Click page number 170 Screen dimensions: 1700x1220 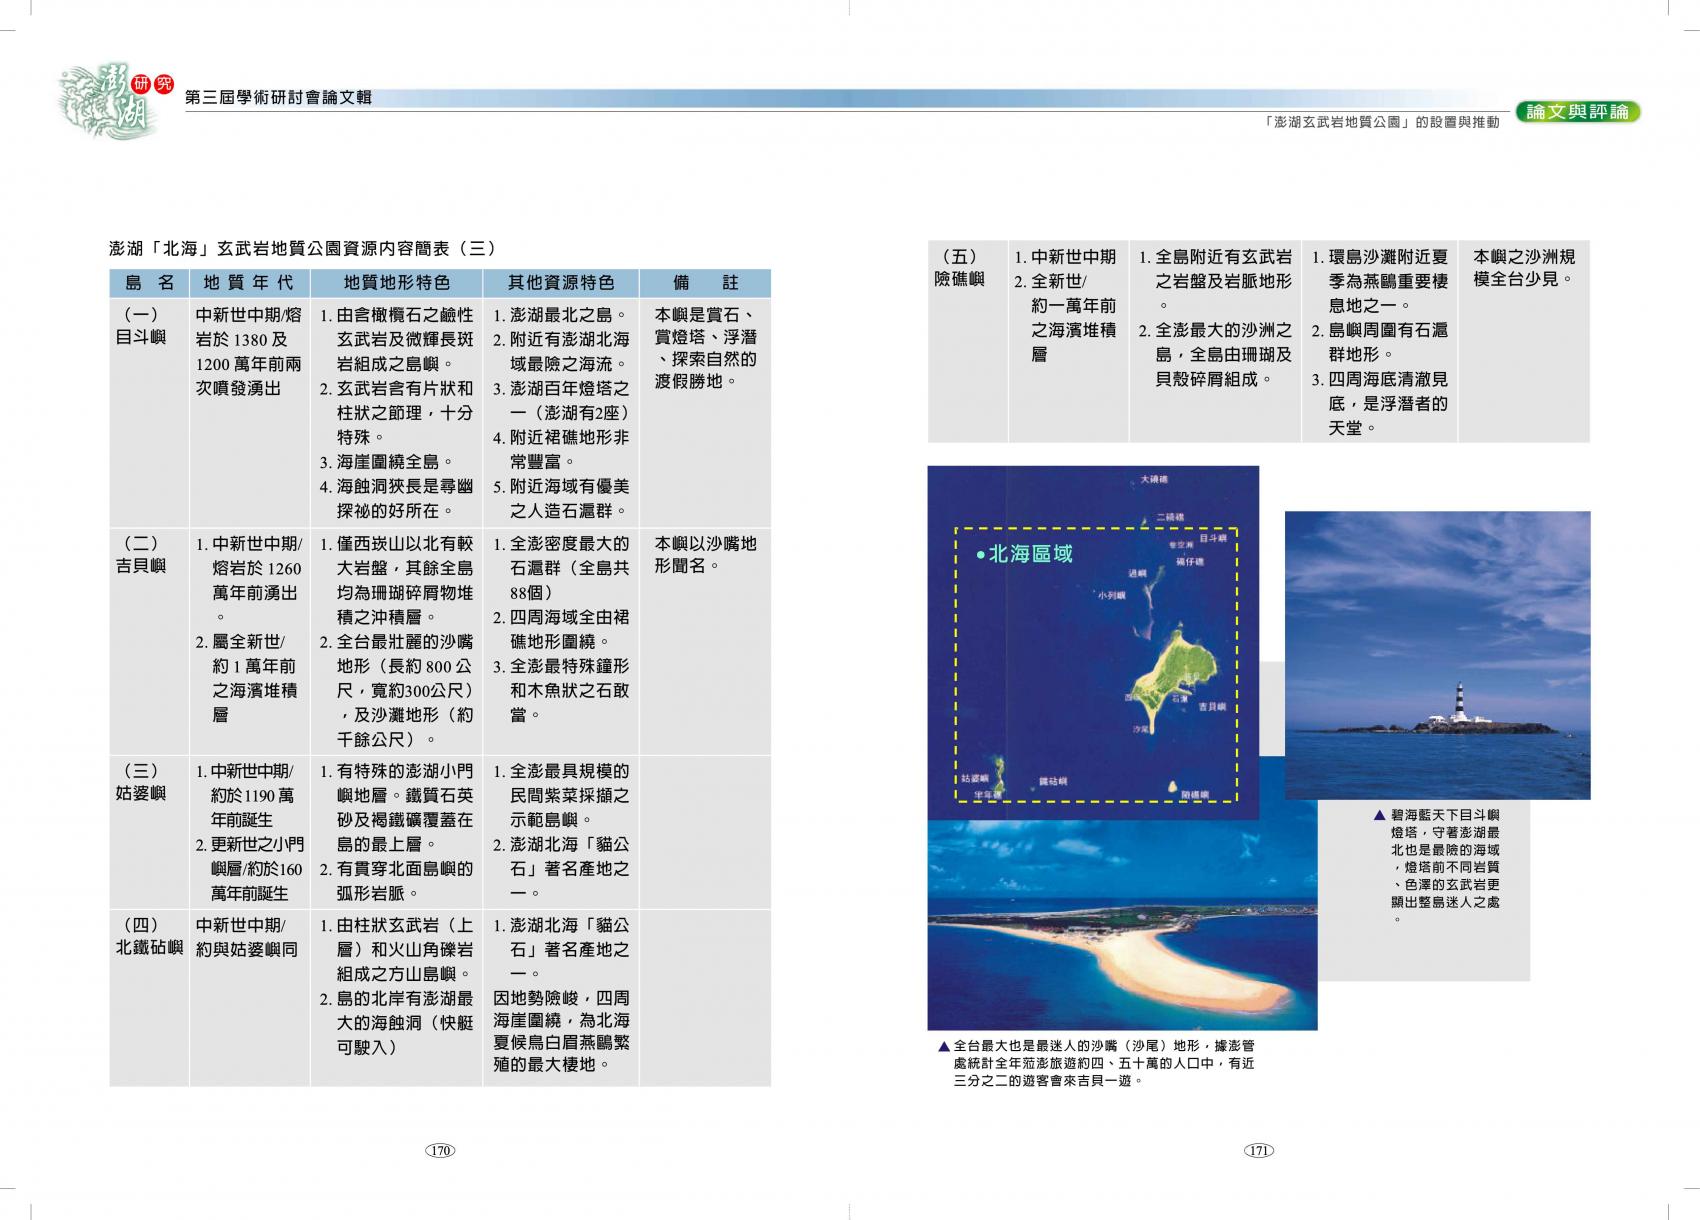point(440,1151)
